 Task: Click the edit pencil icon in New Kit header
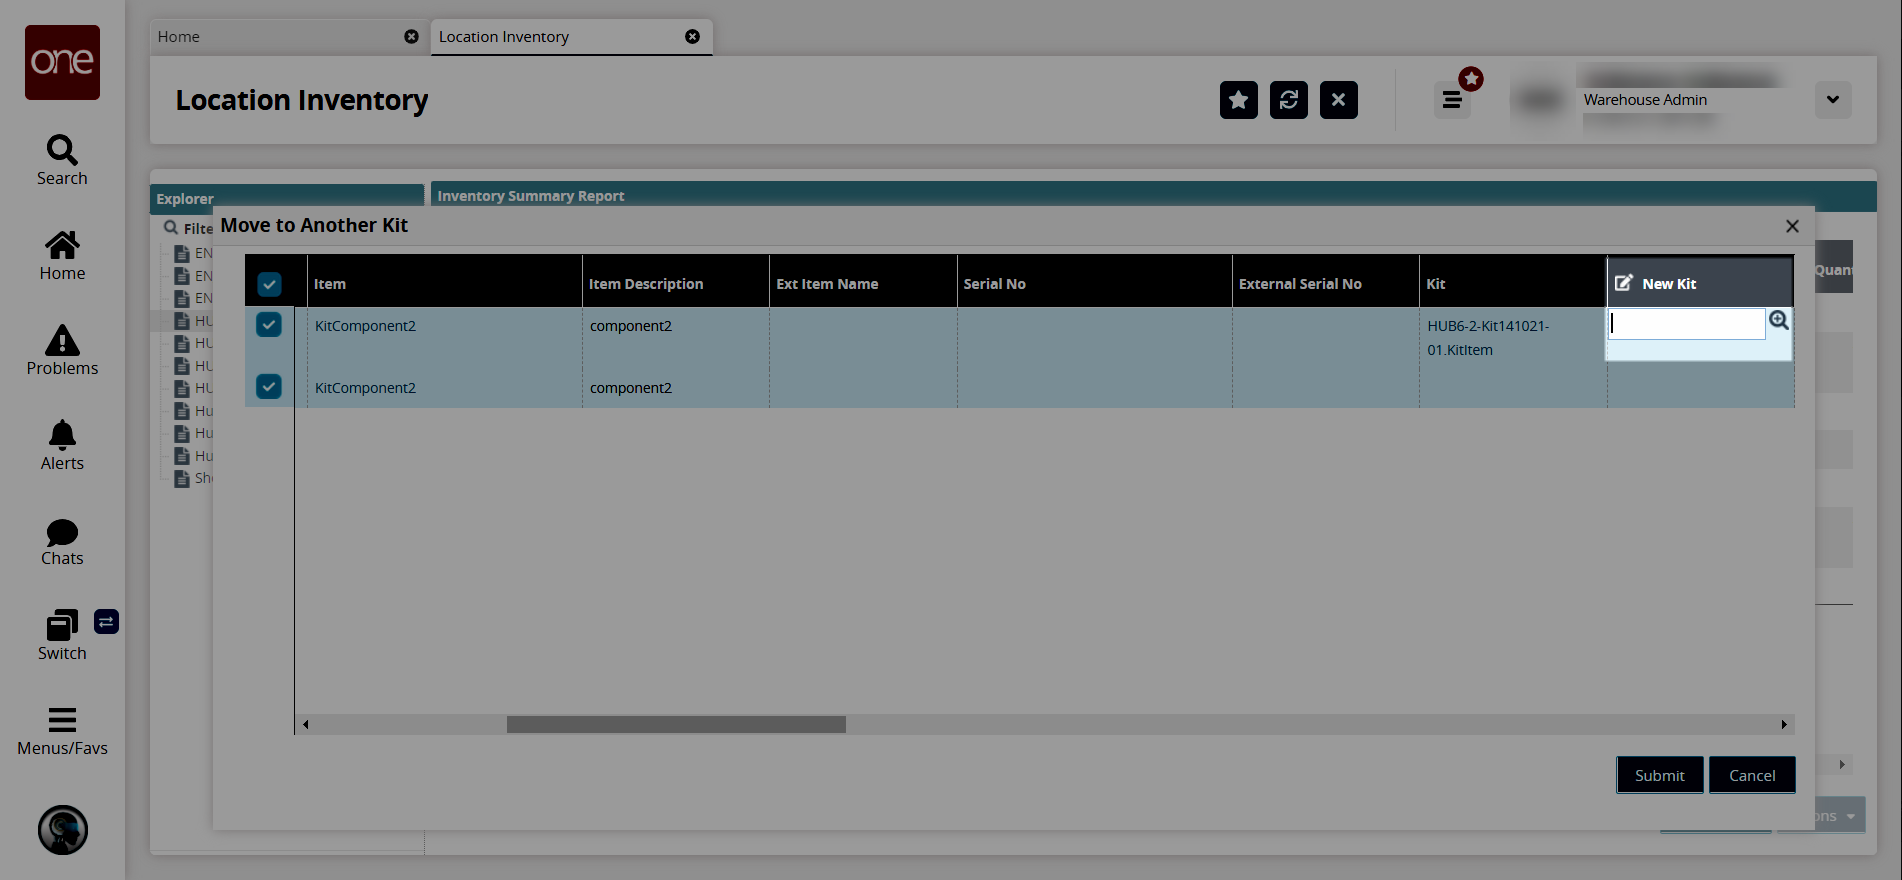[x=1624, y=283]
